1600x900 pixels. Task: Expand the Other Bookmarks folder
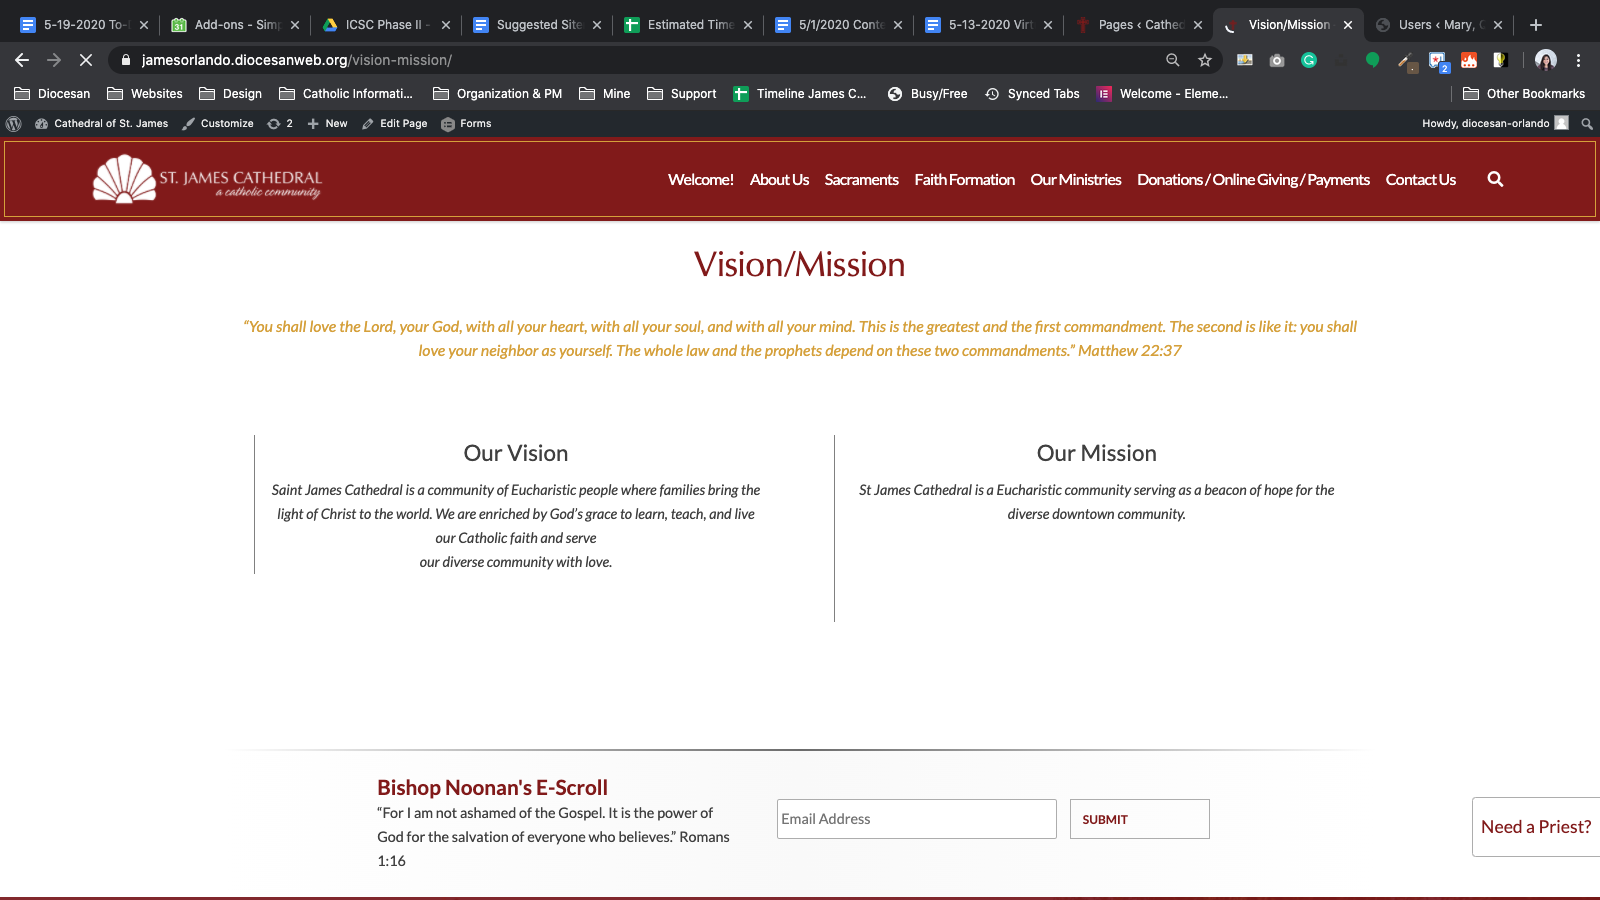(1524, 94)
